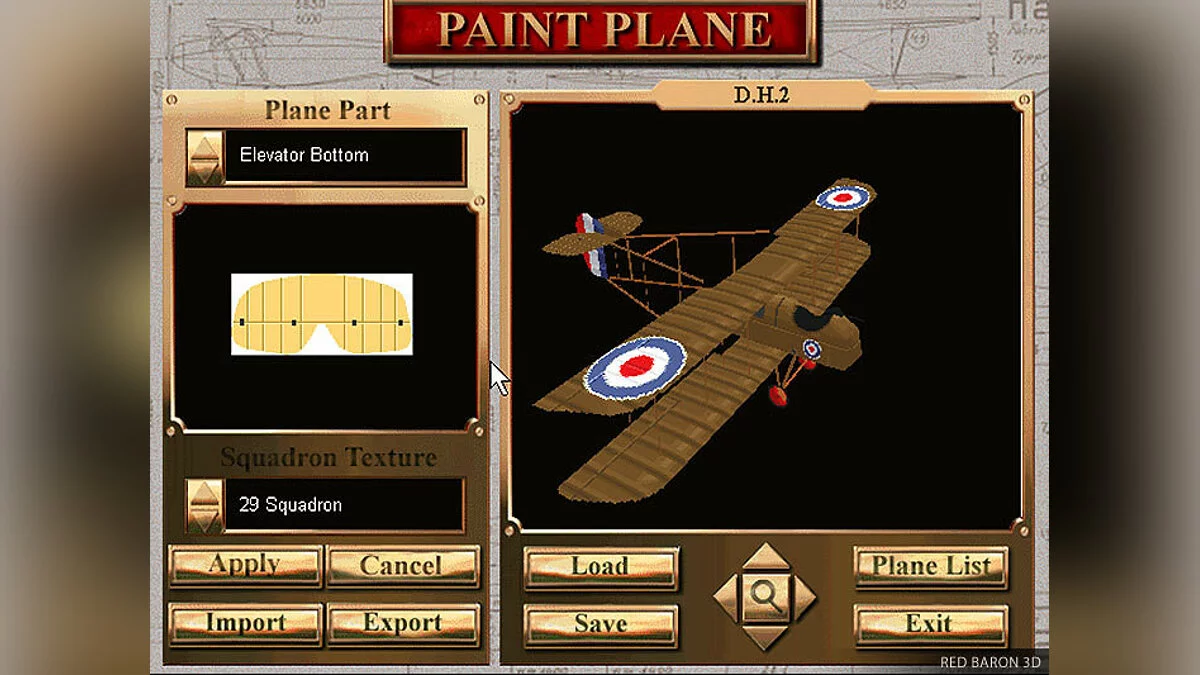Exit the Paint Plane screen
The height and width of the screenshot is (675, 1200).
point(931,625)
